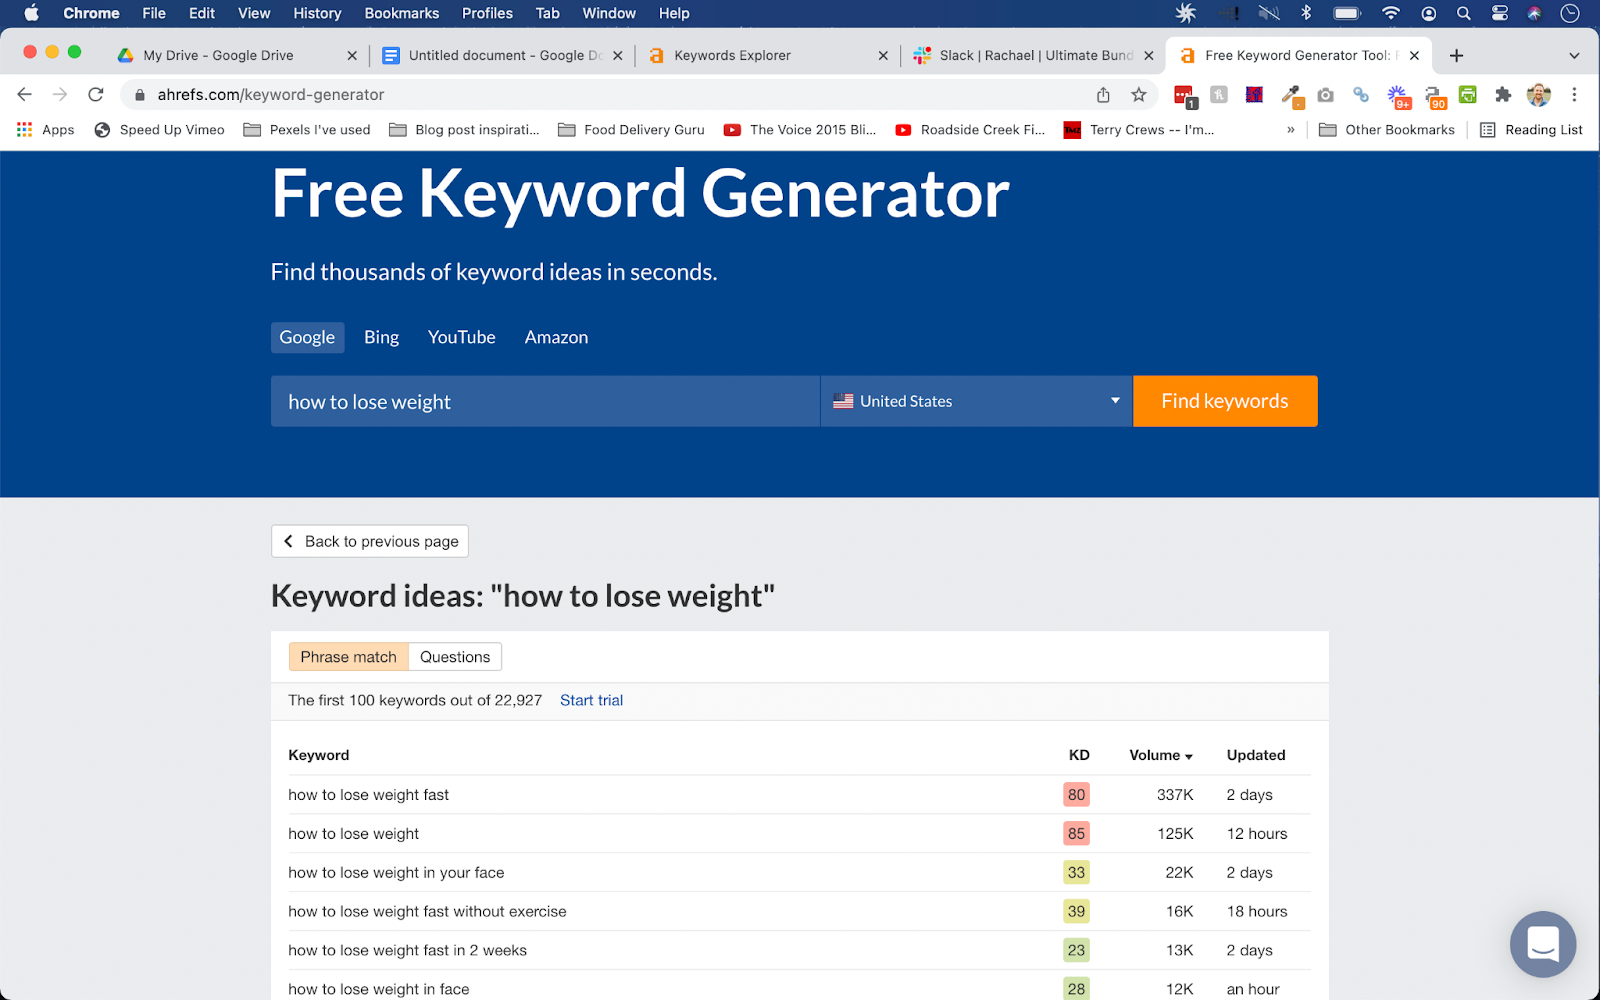Image resolution: width=1600 pixels, height=1000 pixels.
Task: Launch Siri from the menu bar
Action: coord(1534,13)
